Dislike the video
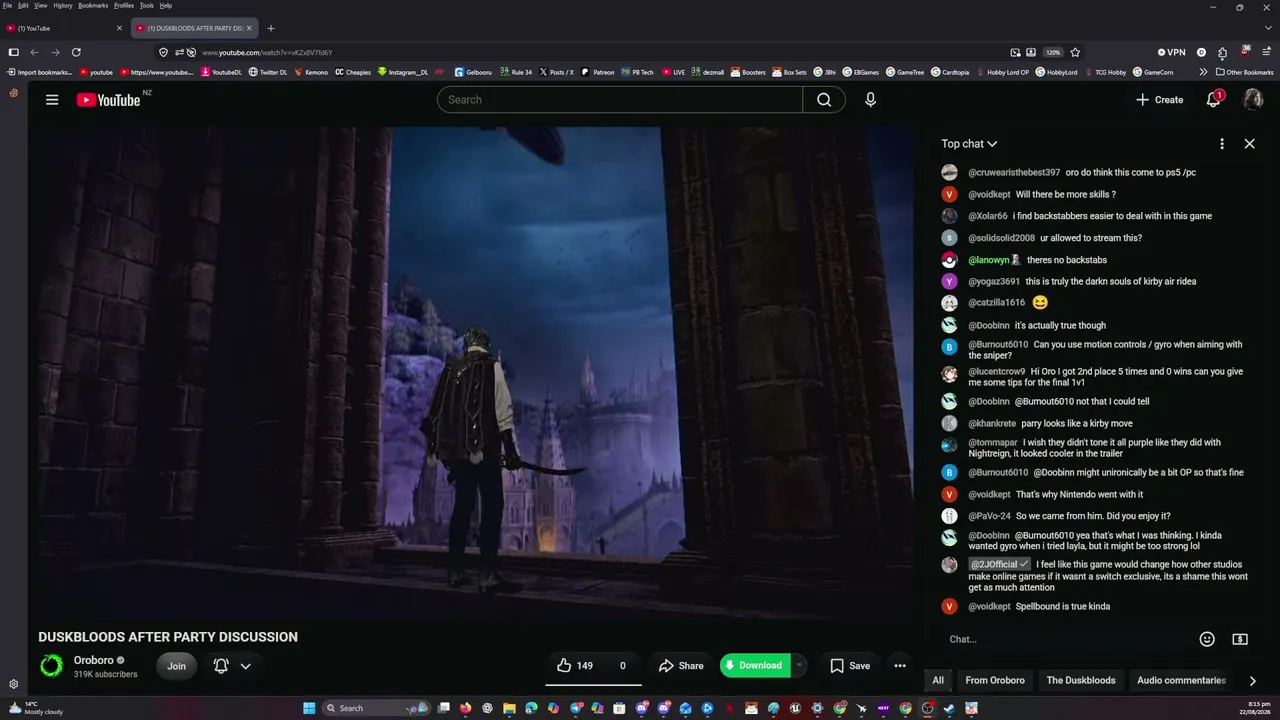Screen dimensions: 1280x720 click(x=622, y=666)
